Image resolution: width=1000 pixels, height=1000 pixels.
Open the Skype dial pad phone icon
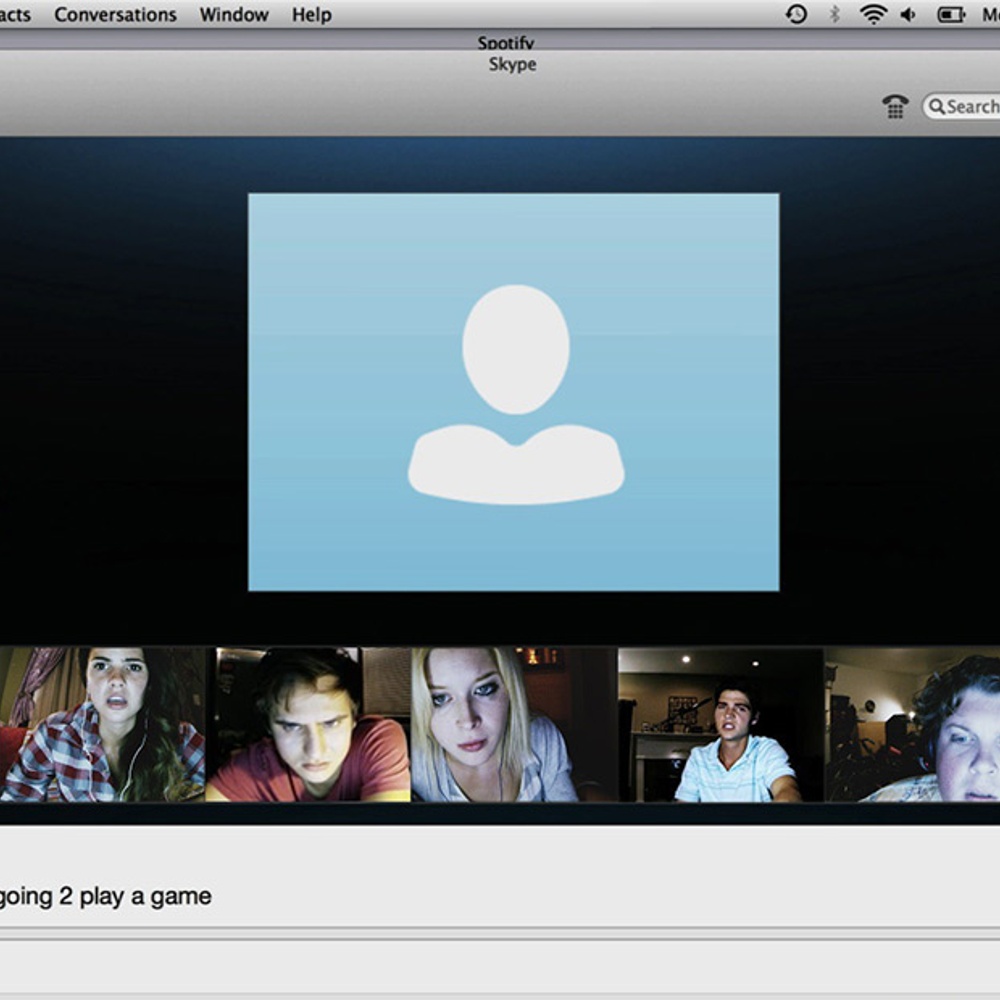(895, 106)
